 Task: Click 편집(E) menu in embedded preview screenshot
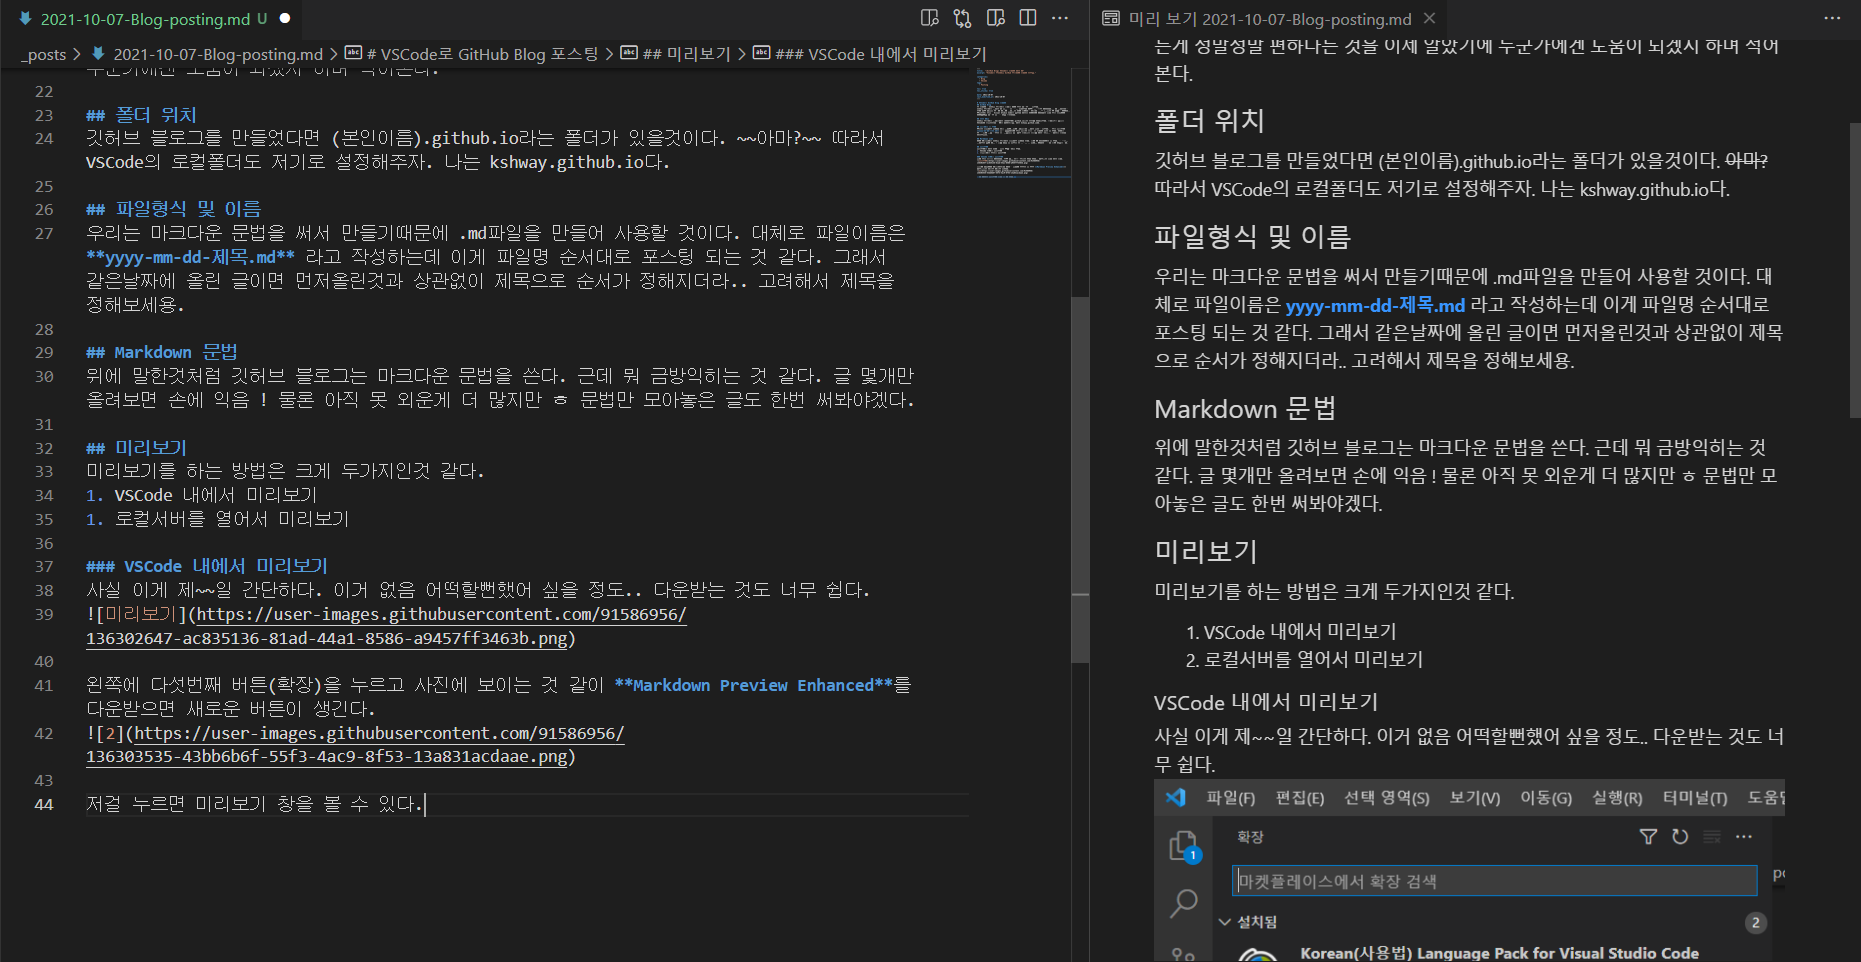coord(1300,798)
